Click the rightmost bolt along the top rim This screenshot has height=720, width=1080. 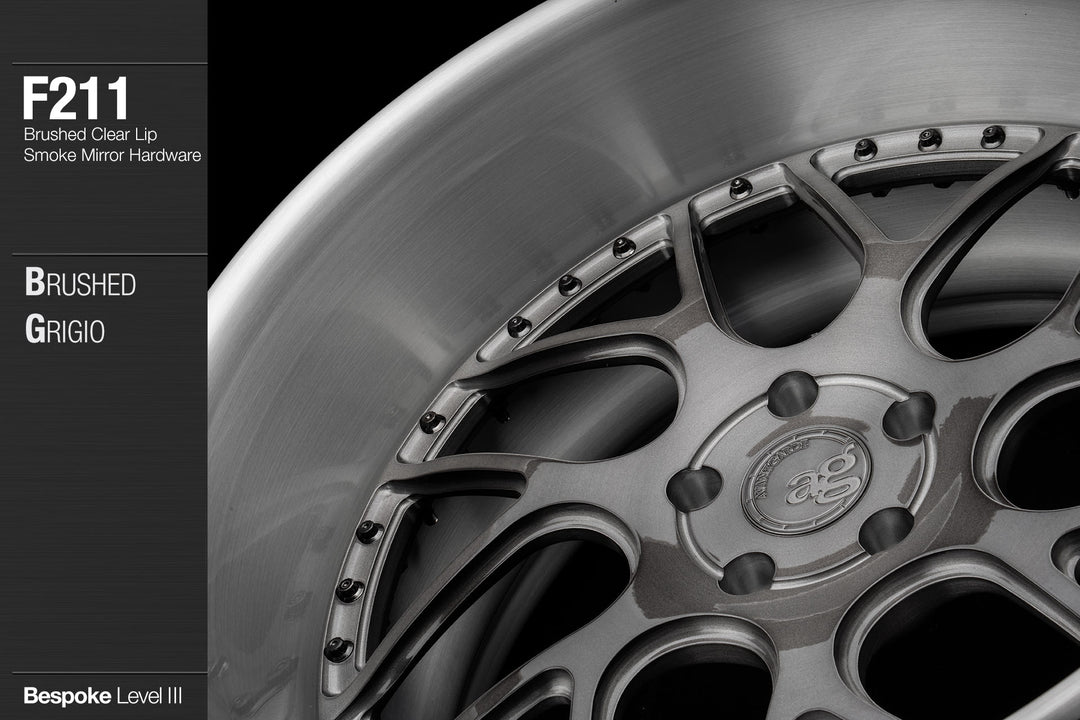coord(992,136)
